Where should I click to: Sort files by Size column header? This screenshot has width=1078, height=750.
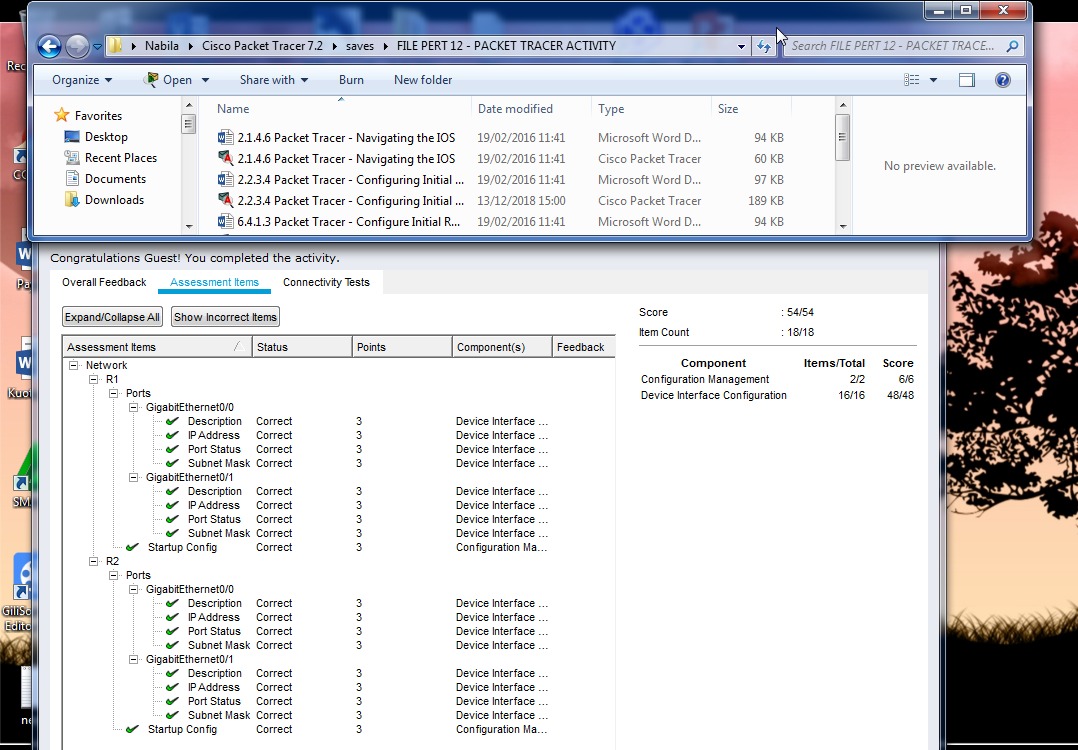(728, 109)
